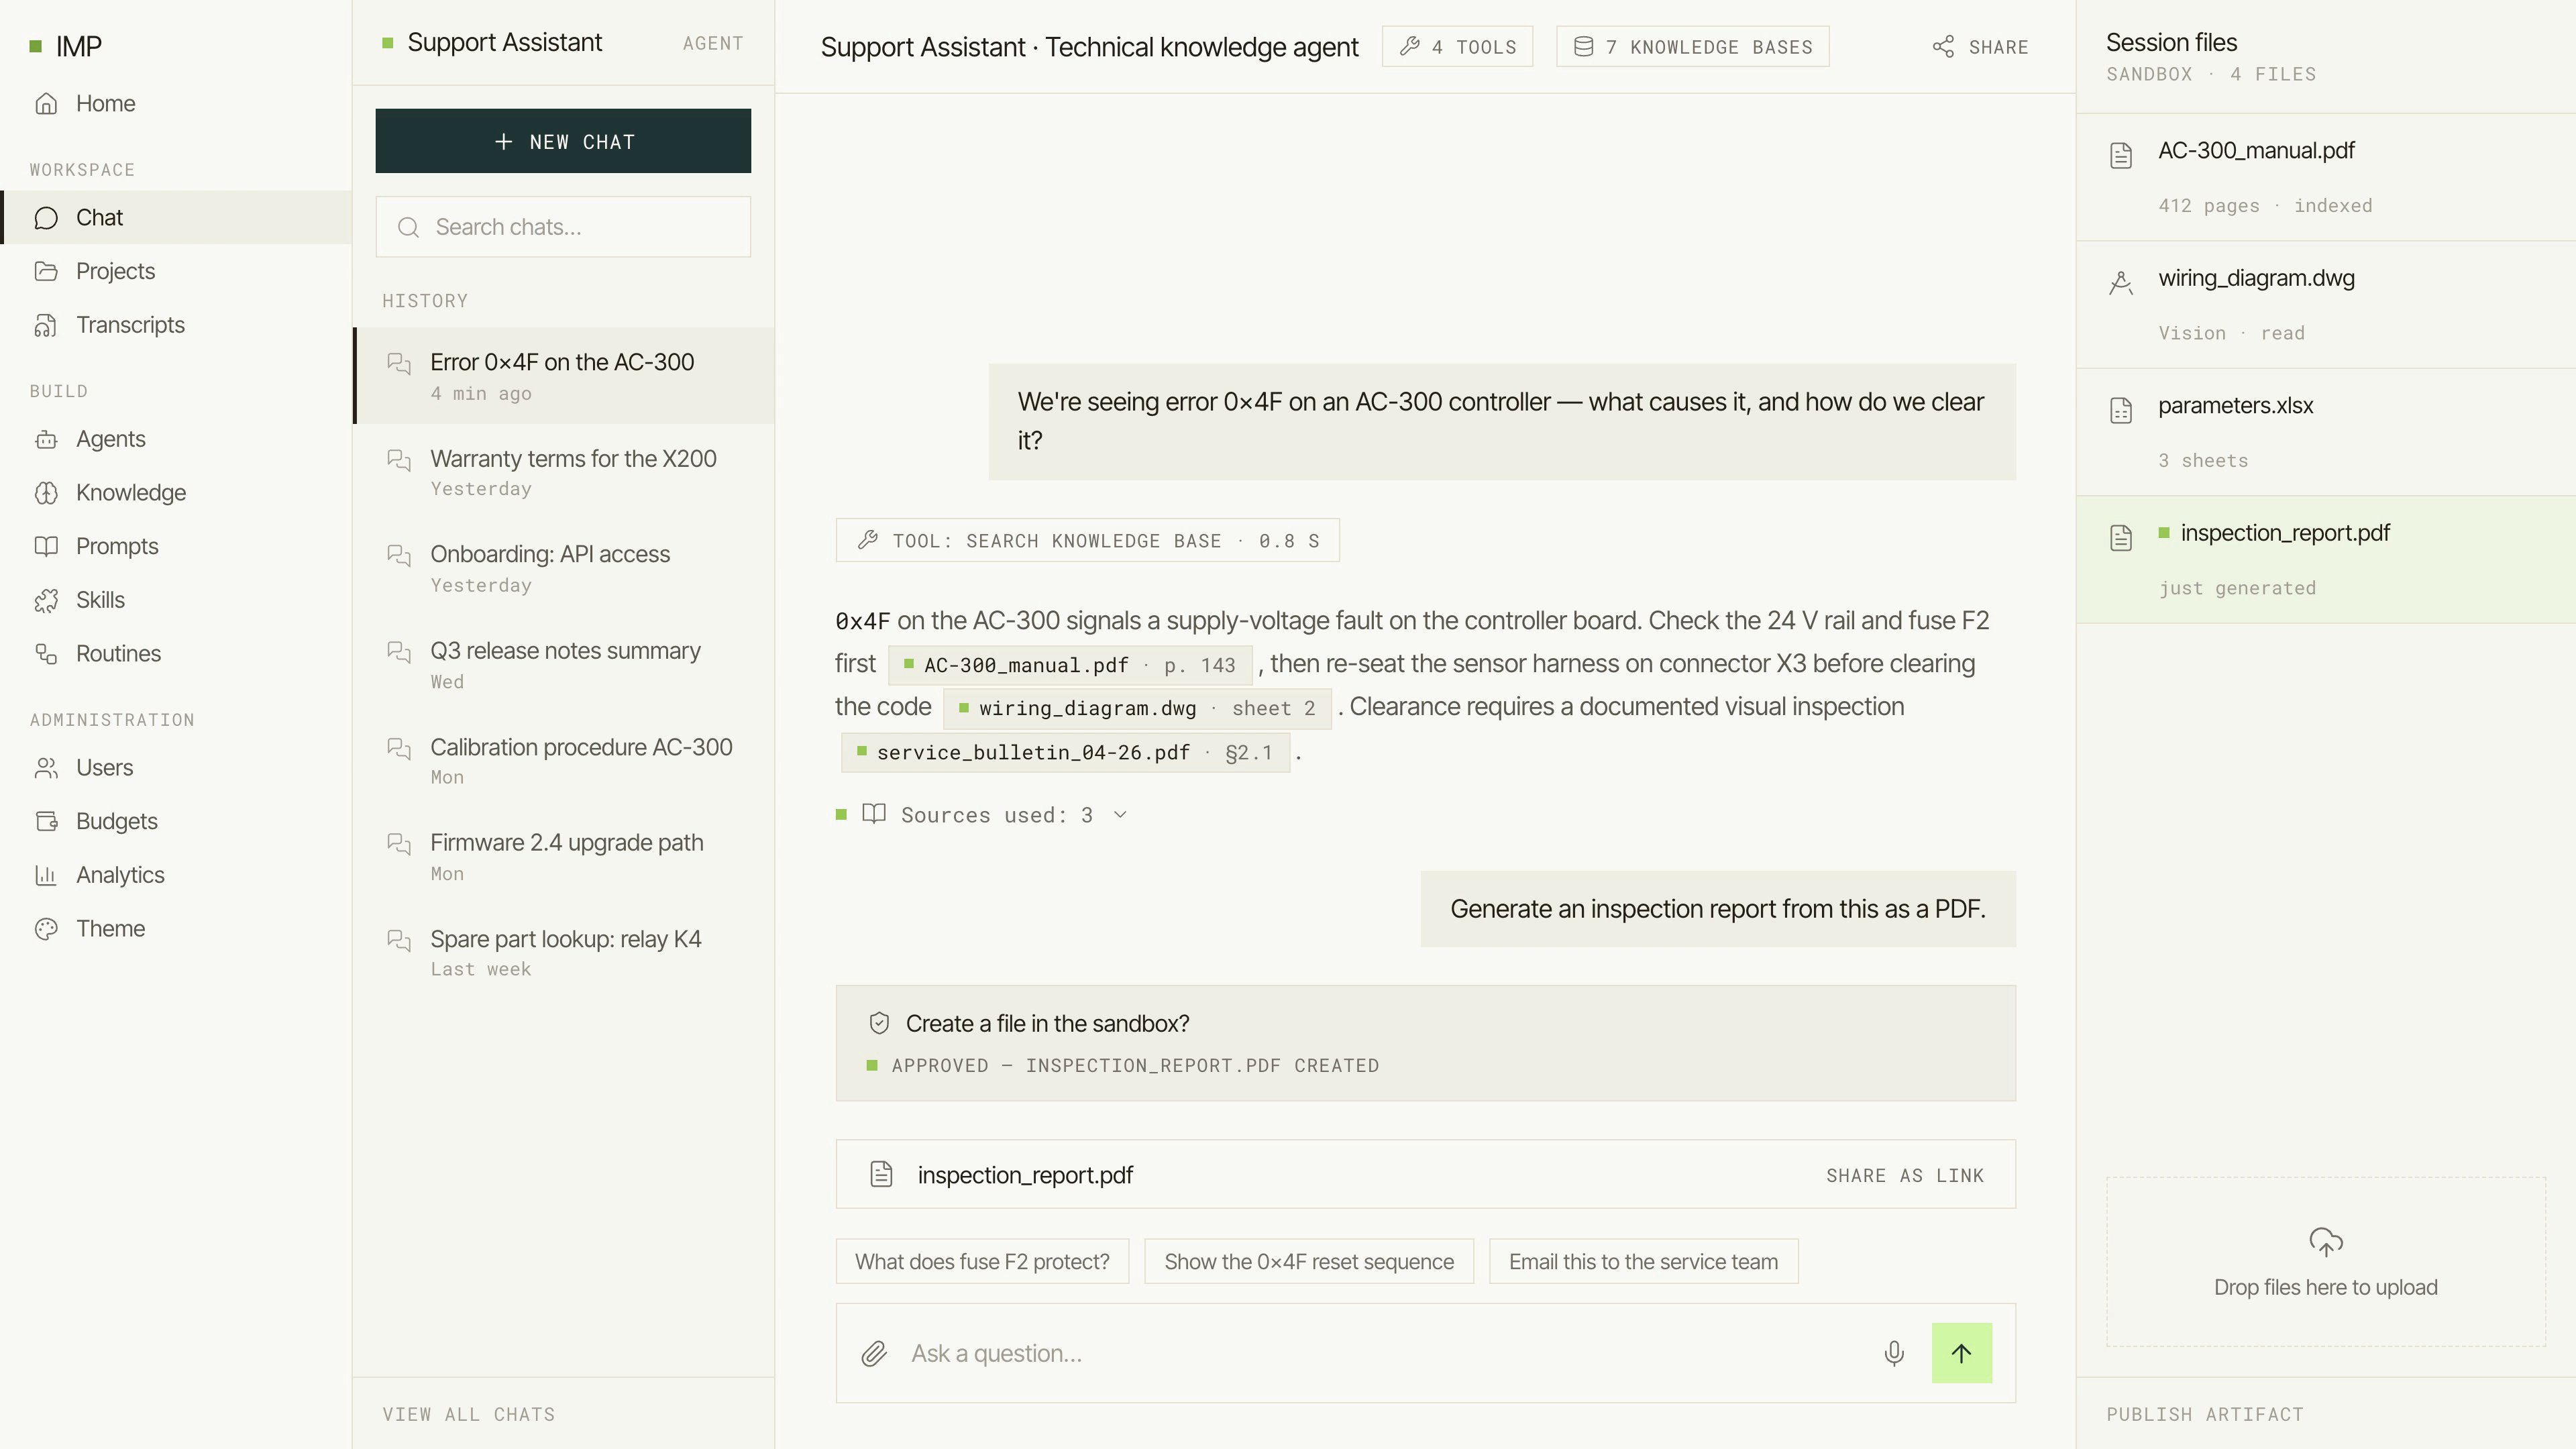Click the microphone voice input icon
The height and width of the screenshot is (1449, 2576).
click(x=1894, y=1353)
